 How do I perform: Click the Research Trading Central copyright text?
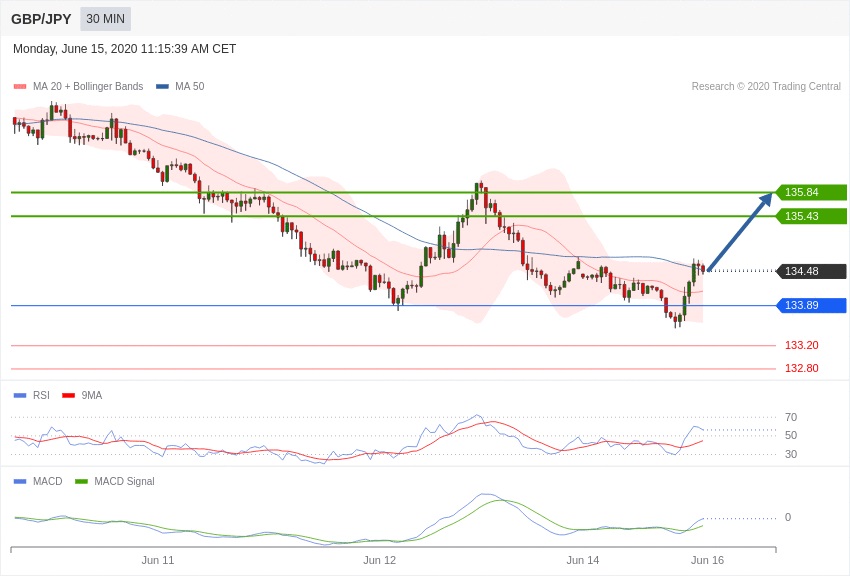click(766, 87)
